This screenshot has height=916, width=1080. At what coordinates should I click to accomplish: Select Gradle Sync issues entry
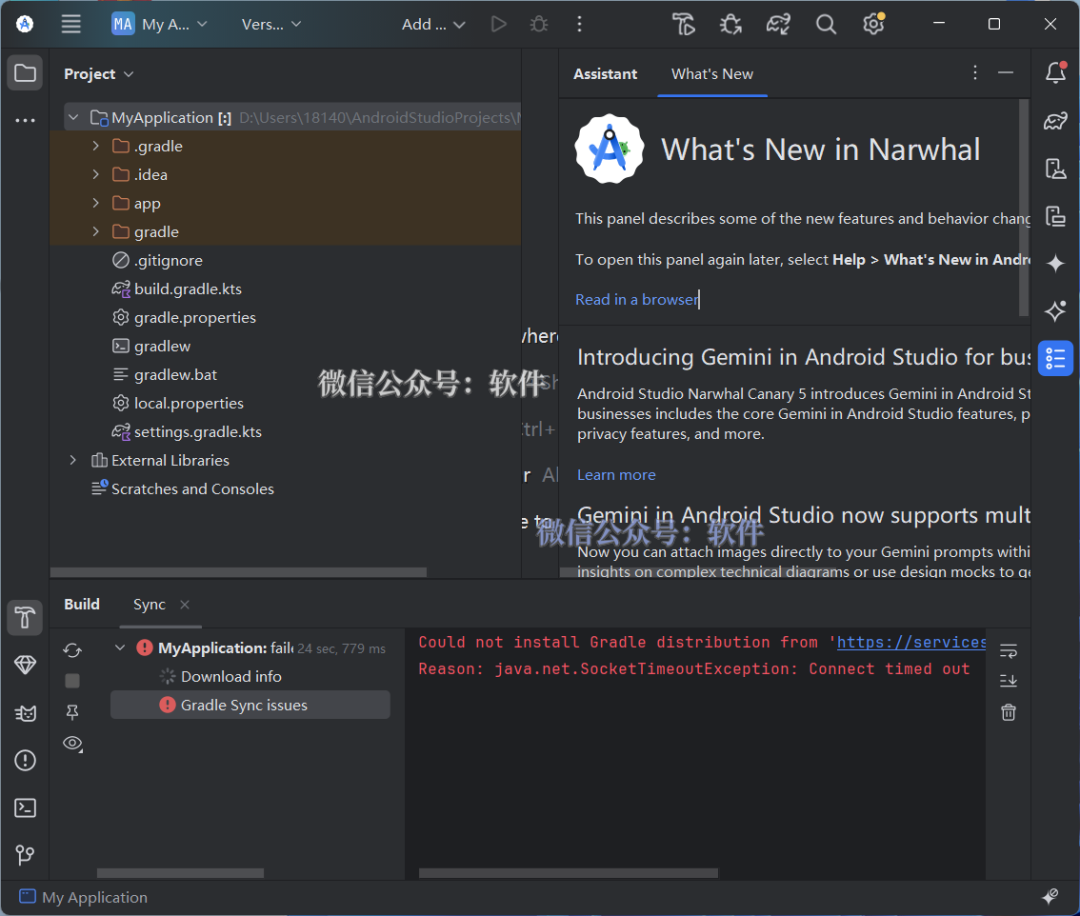(250, 705)
